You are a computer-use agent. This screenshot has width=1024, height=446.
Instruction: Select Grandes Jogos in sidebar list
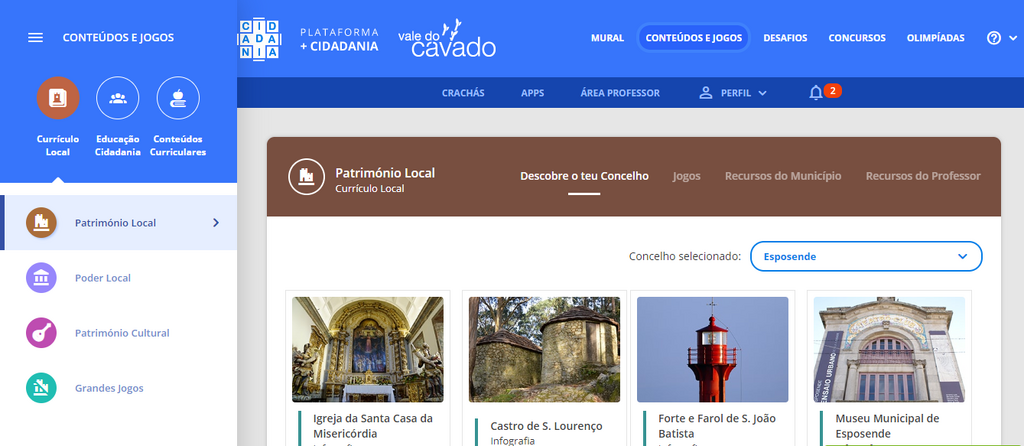coord(109,388)
